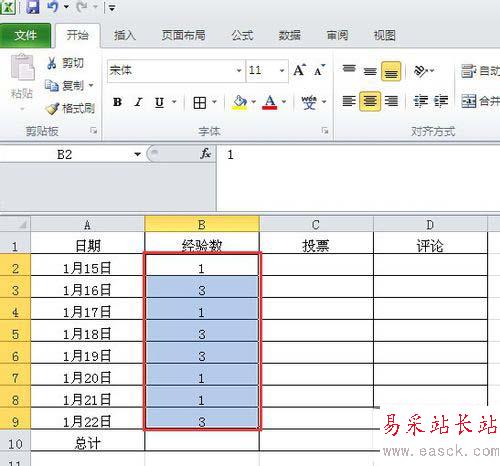The width and height of the screenshot is (500, 466).
Task: Select column C header
Action: [316, 224]
